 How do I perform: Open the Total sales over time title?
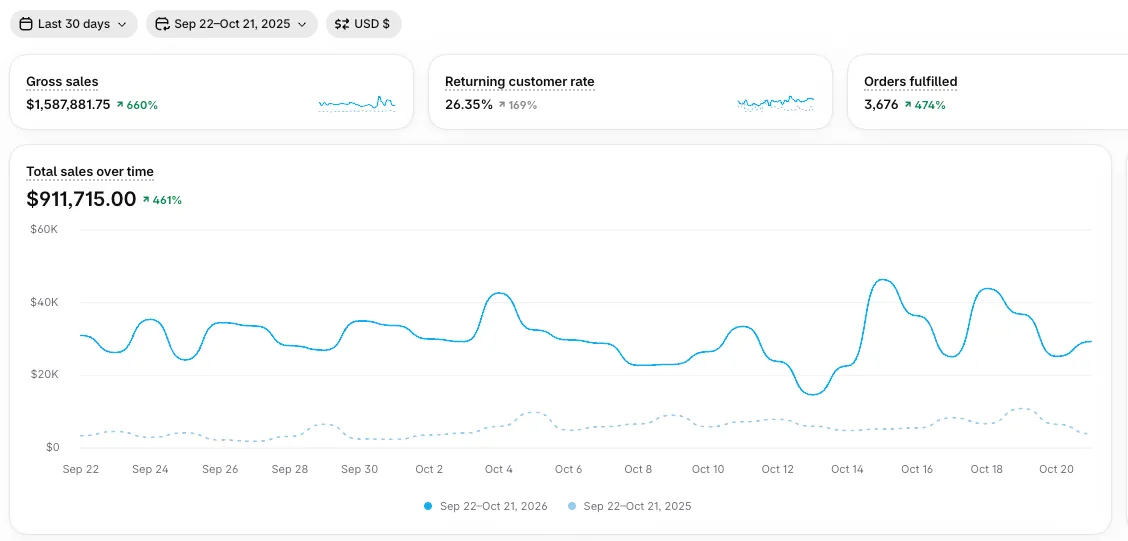(x=90, y=171)
